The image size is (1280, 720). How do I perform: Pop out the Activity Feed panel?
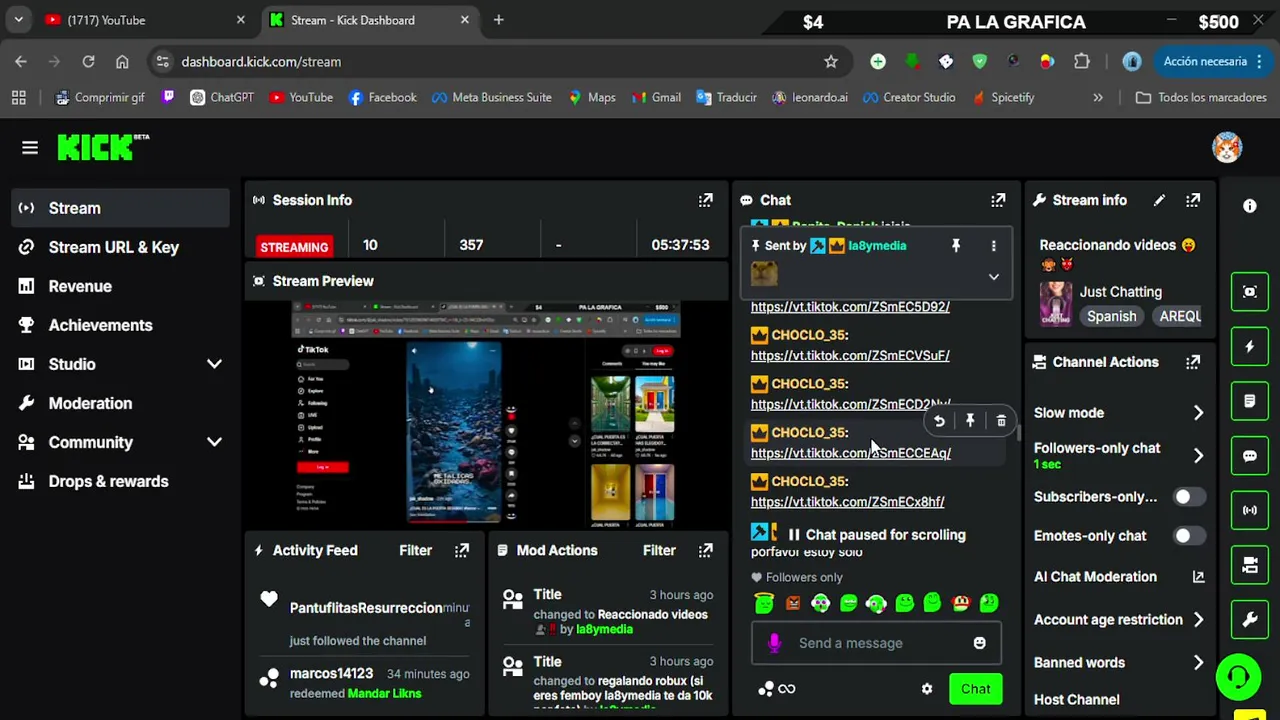pyautogui.click(x=462, y=550)
